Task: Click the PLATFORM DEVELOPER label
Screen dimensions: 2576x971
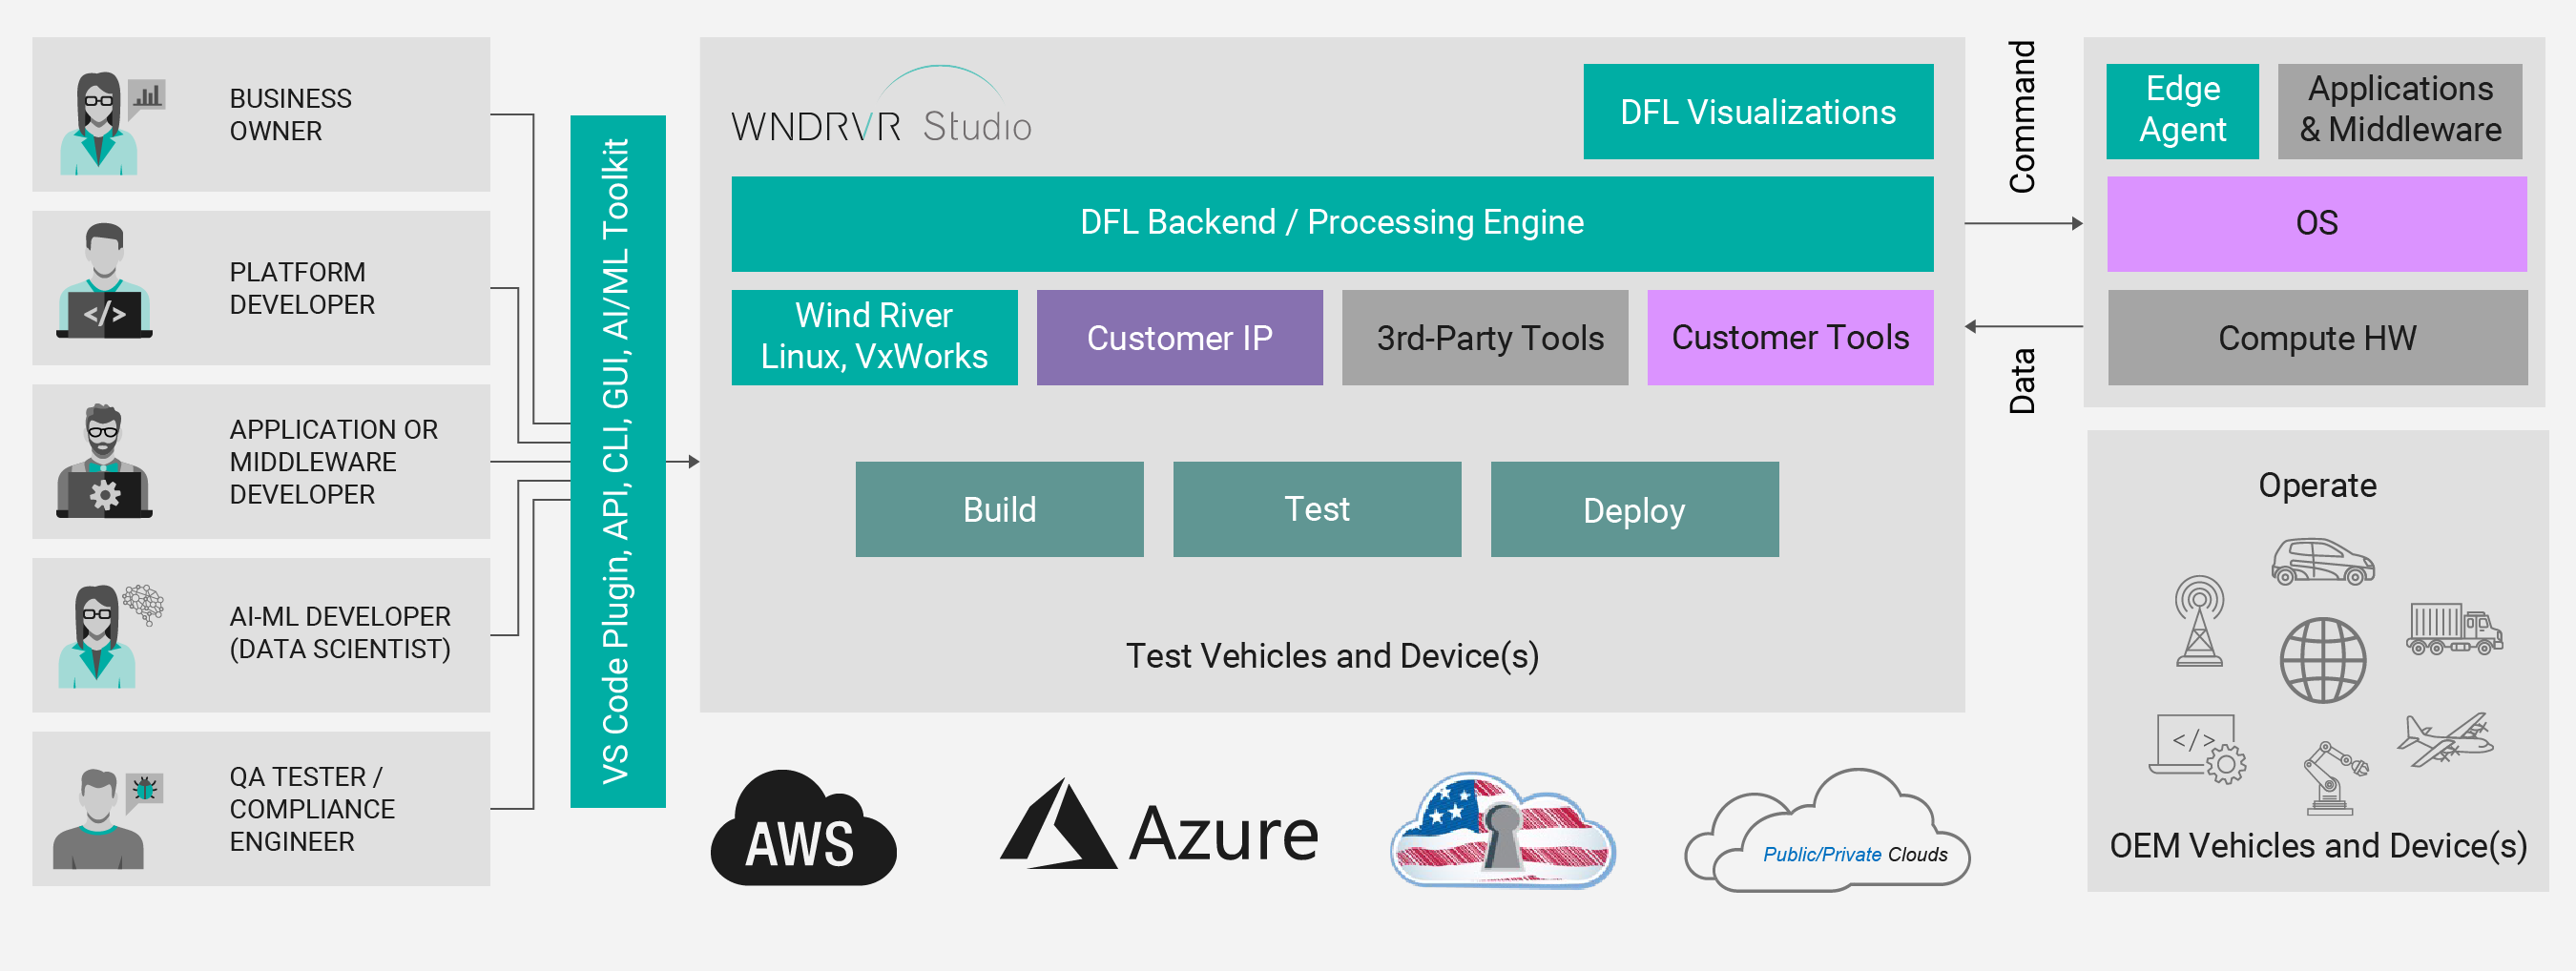Action: (302, 288)
